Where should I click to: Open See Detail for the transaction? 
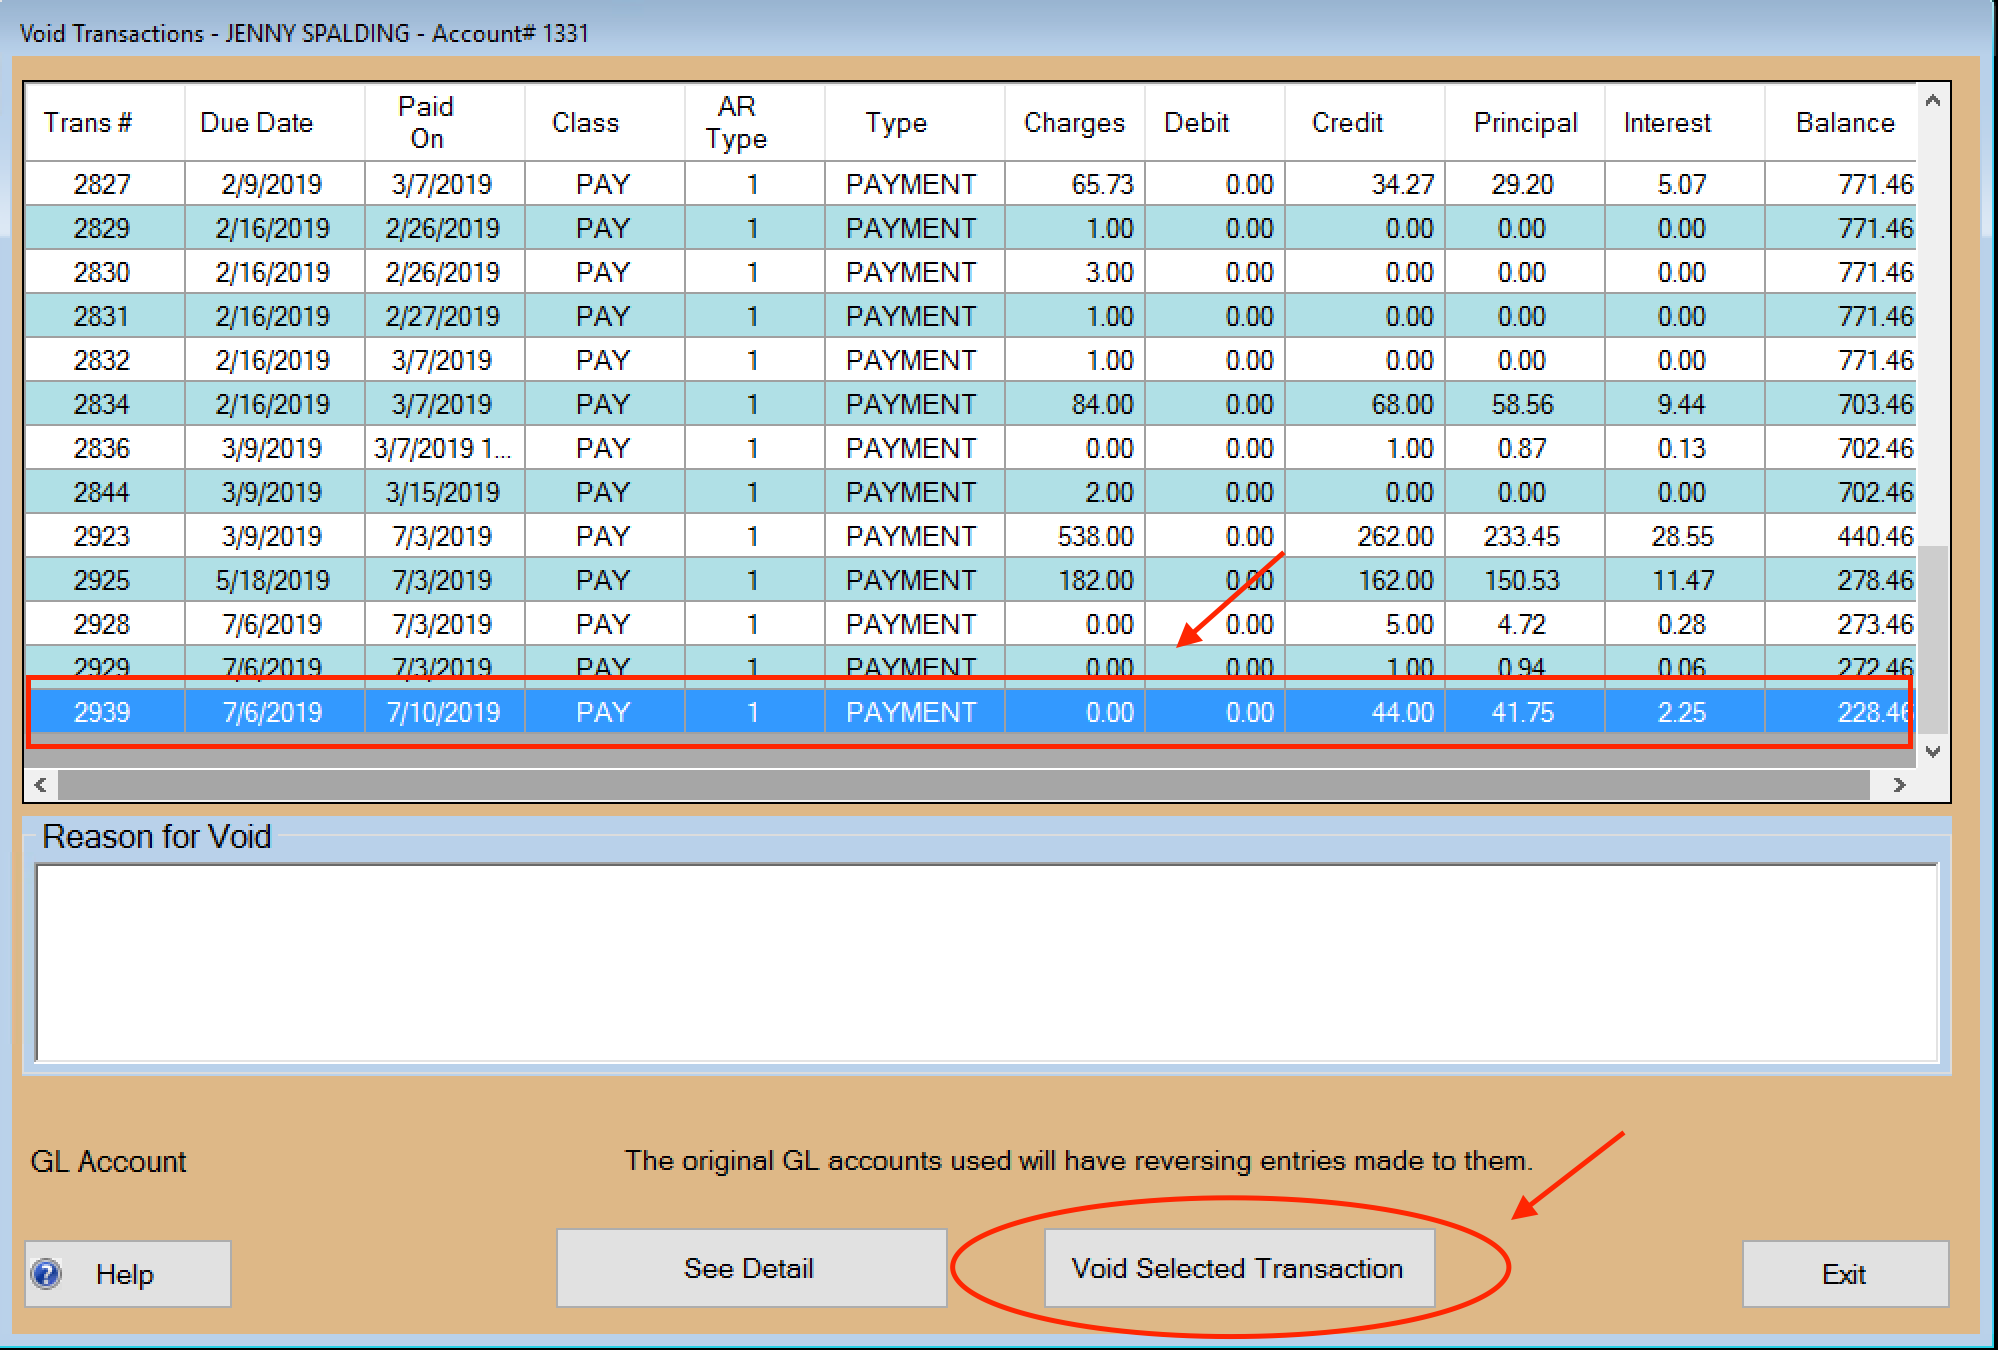[750, 1268]
